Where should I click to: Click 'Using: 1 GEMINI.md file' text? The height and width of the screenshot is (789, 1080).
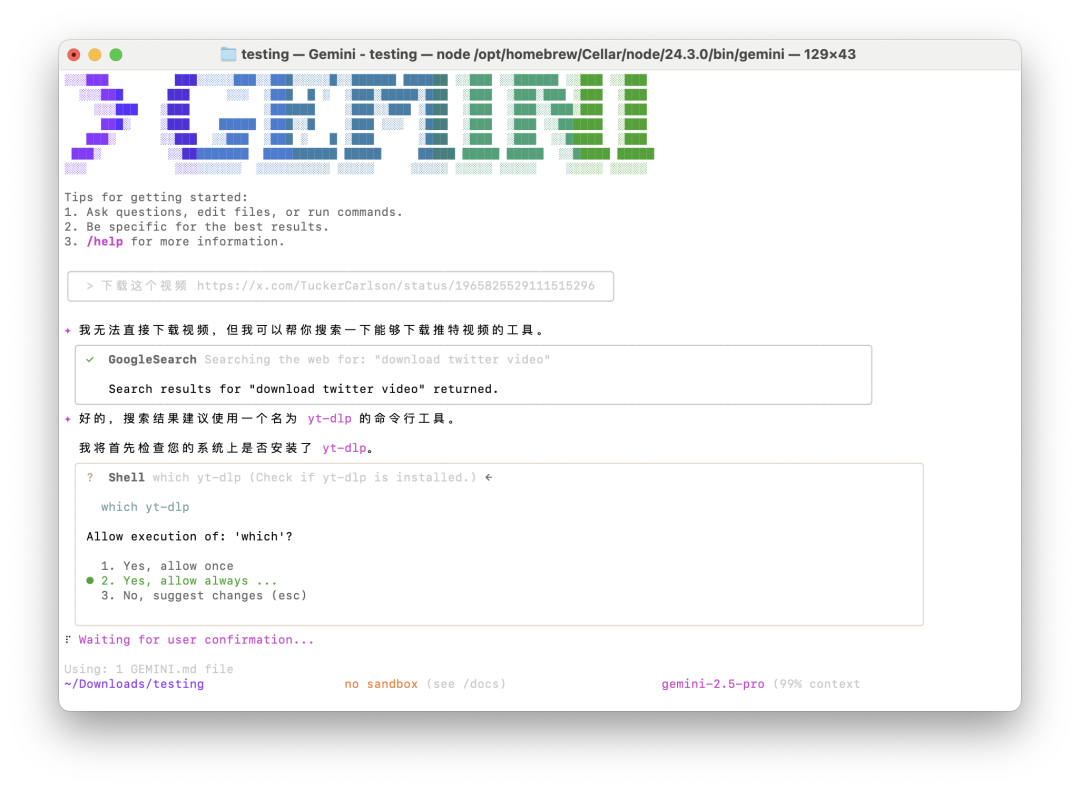(149, 669)
